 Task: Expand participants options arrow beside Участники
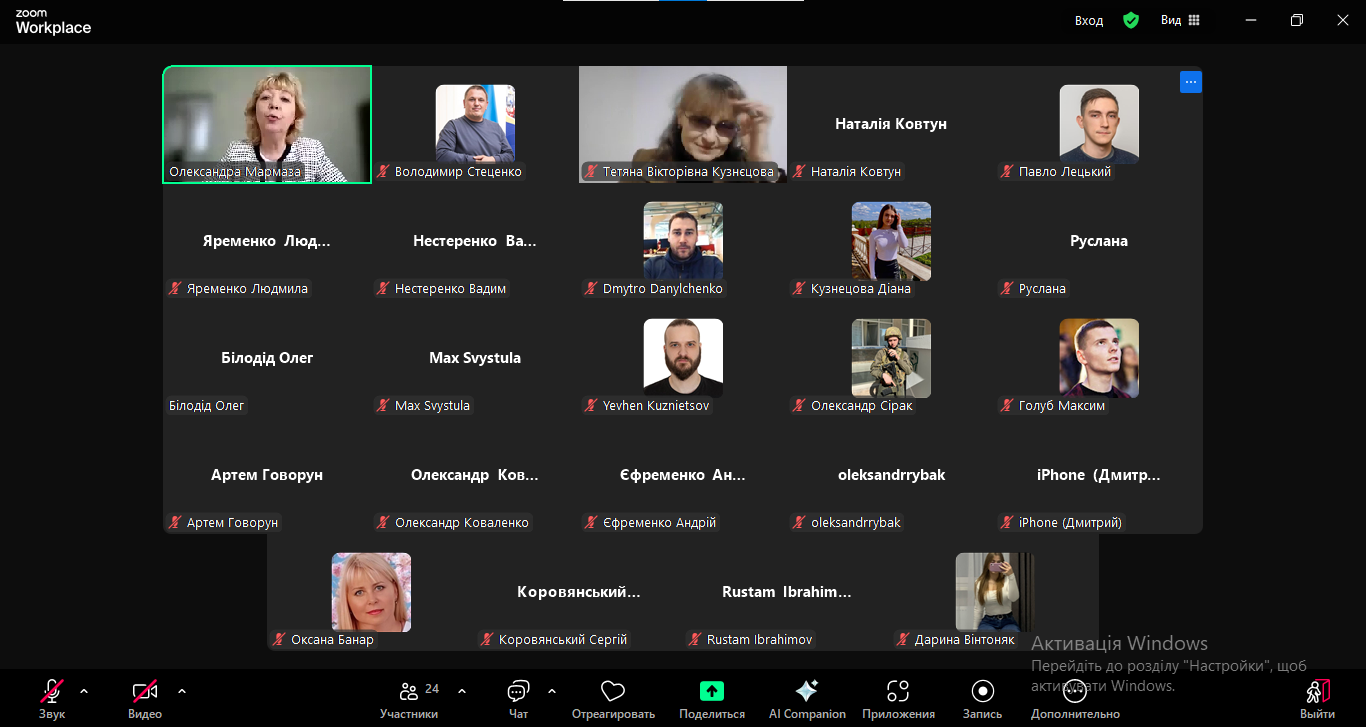pos(462,690)
